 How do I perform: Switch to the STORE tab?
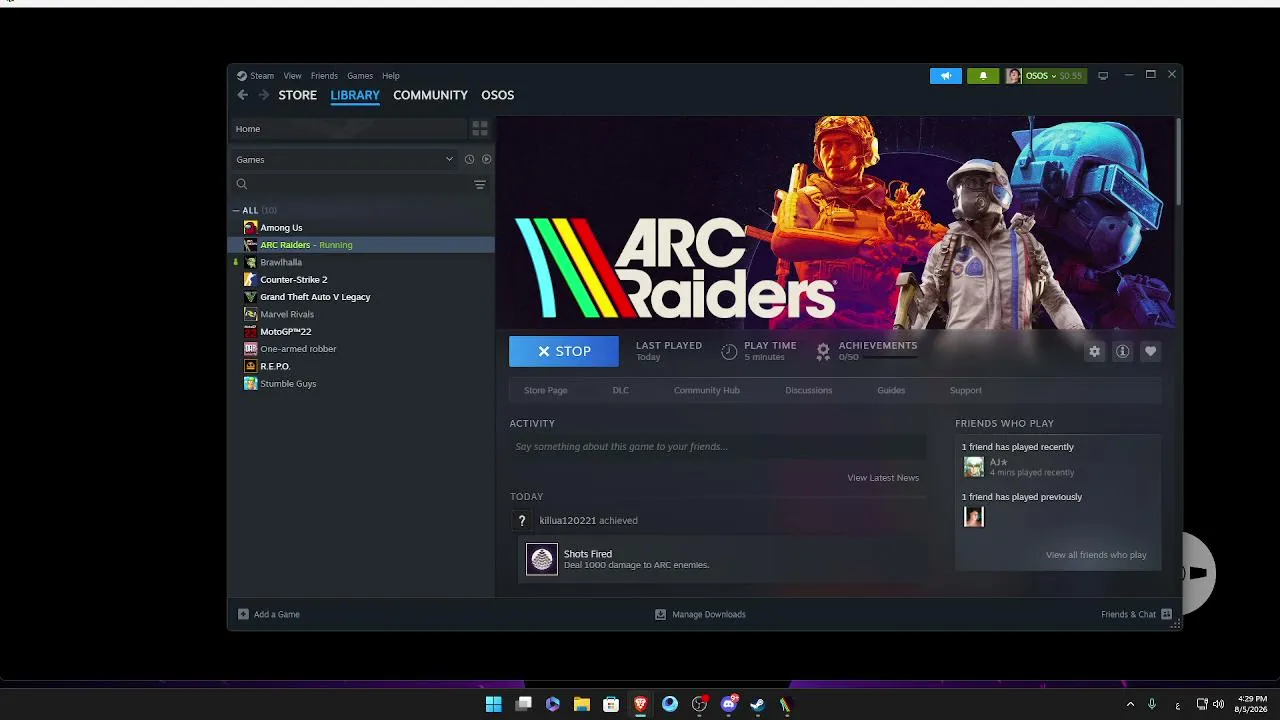[298, 95]
